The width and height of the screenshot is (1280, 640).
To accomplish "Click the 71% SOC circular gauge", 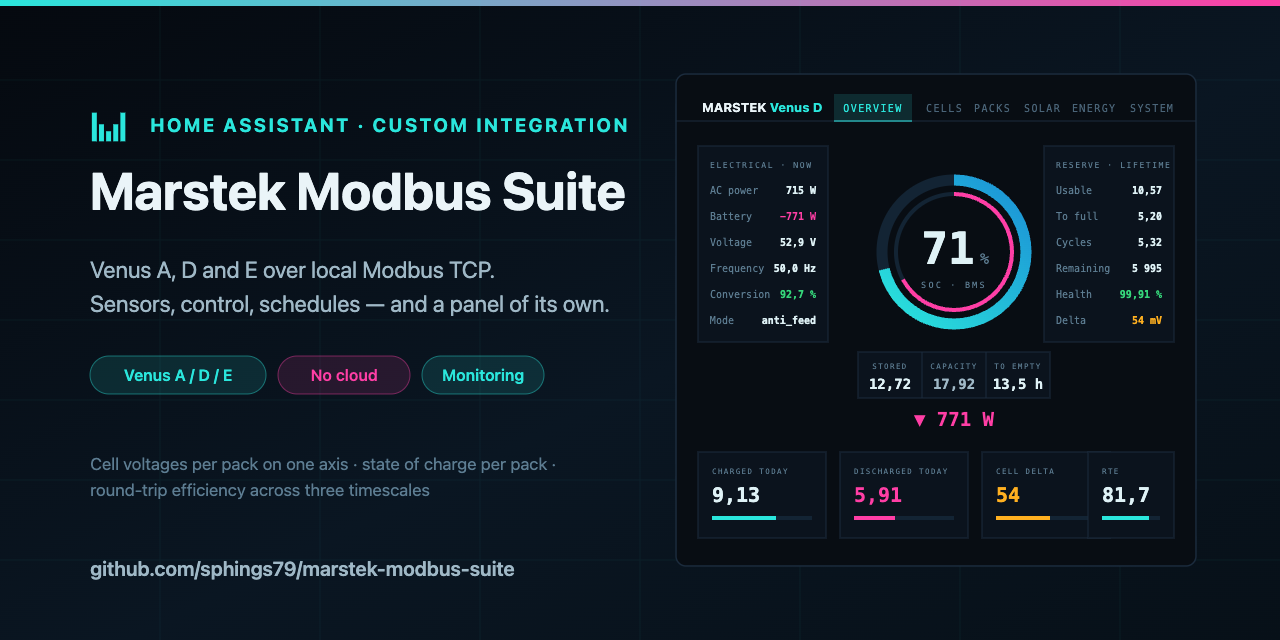I will (954, 251).
